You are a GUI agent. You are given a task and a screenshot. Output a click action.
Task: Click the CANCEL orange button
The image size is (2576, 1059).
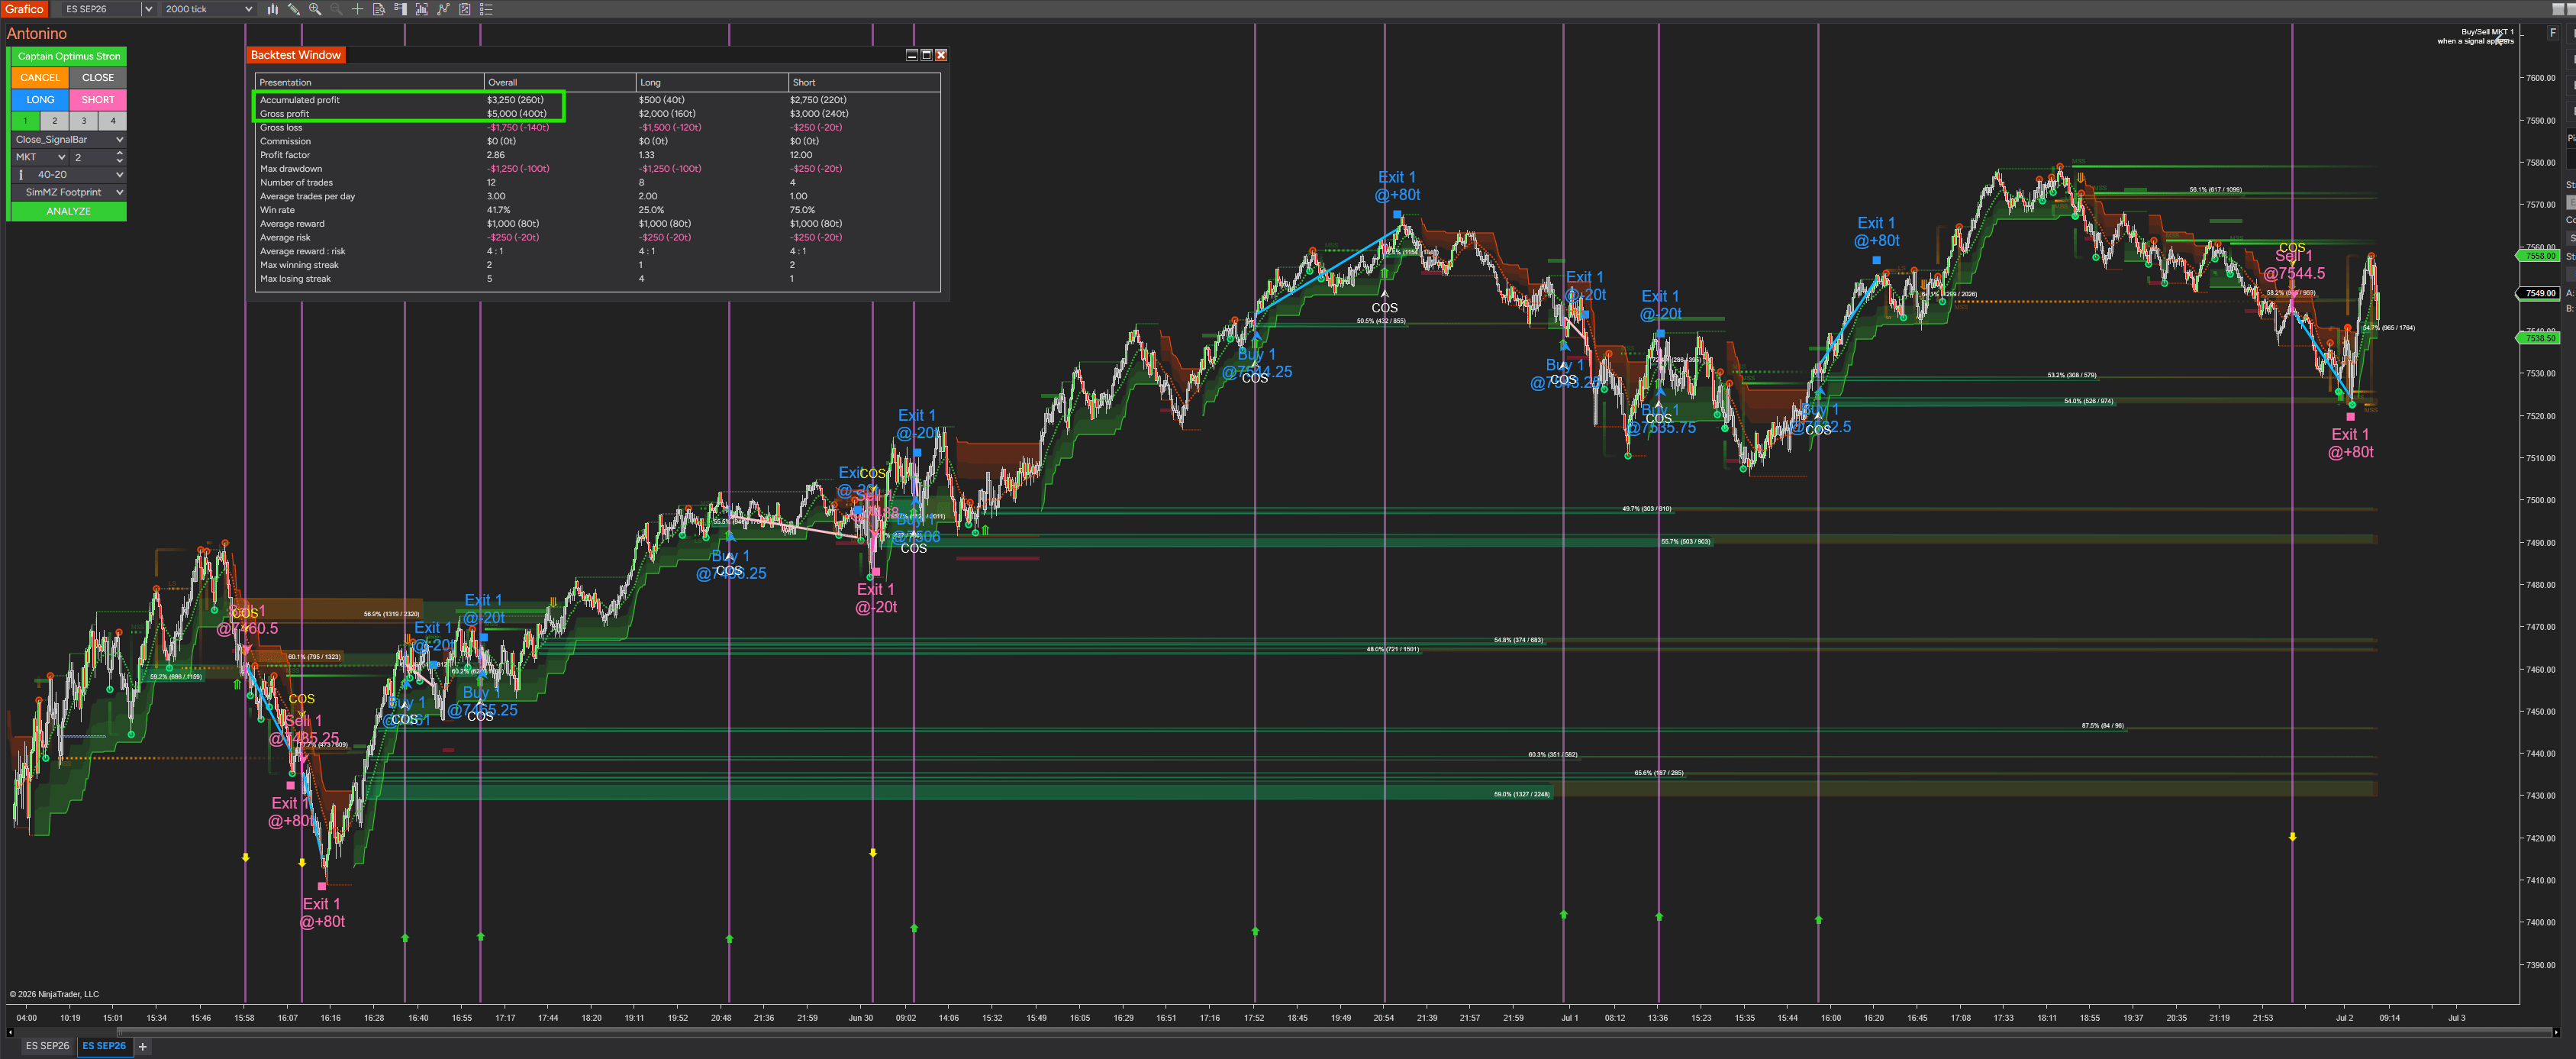tap(40, 78)
